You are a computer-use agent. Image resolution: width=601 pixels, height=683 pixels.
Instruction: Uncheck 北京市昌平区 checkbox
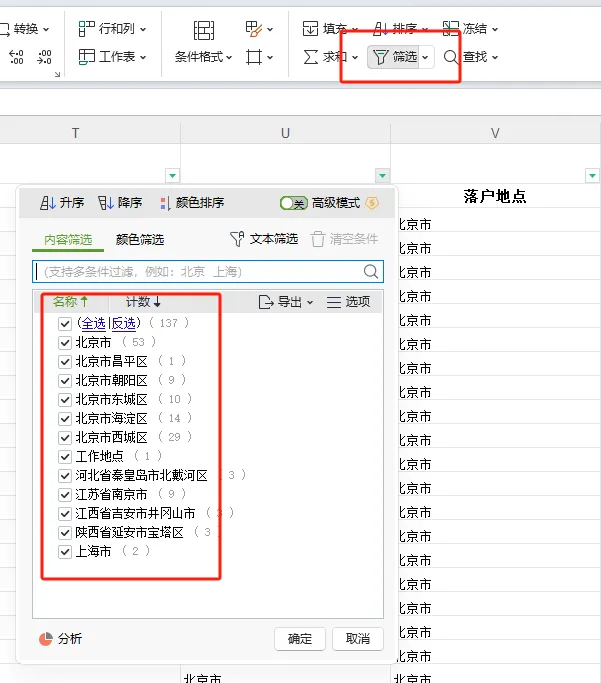pos(65,362)
